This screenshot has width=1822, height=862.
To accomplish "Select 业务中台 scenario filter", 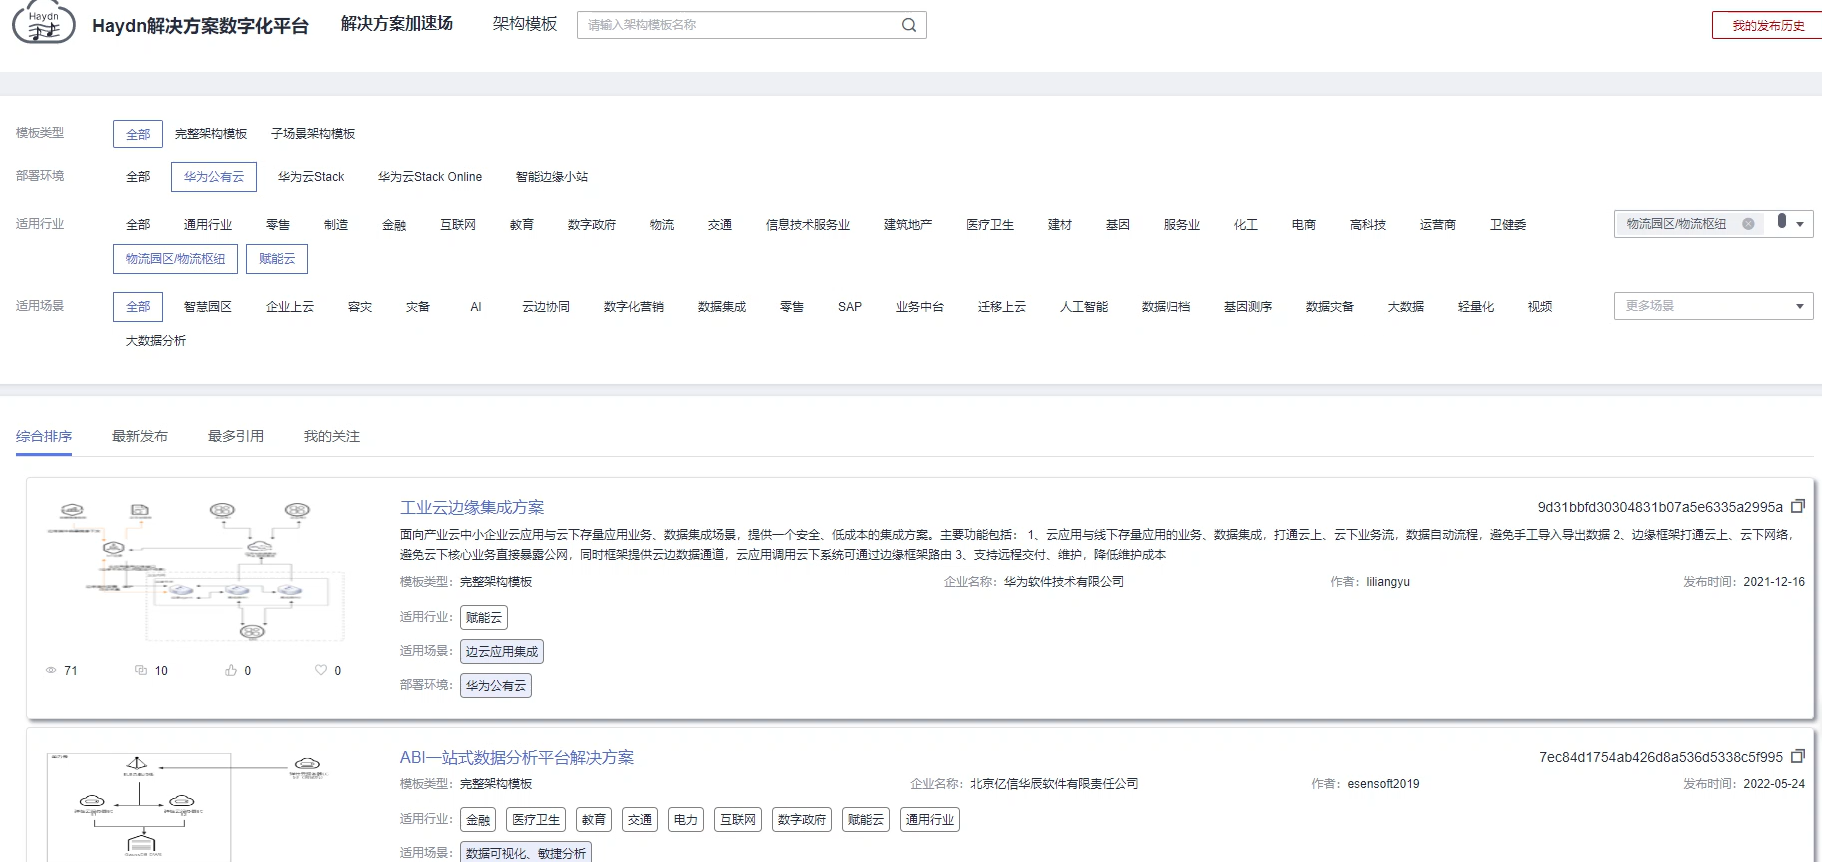I will (920, 307).
